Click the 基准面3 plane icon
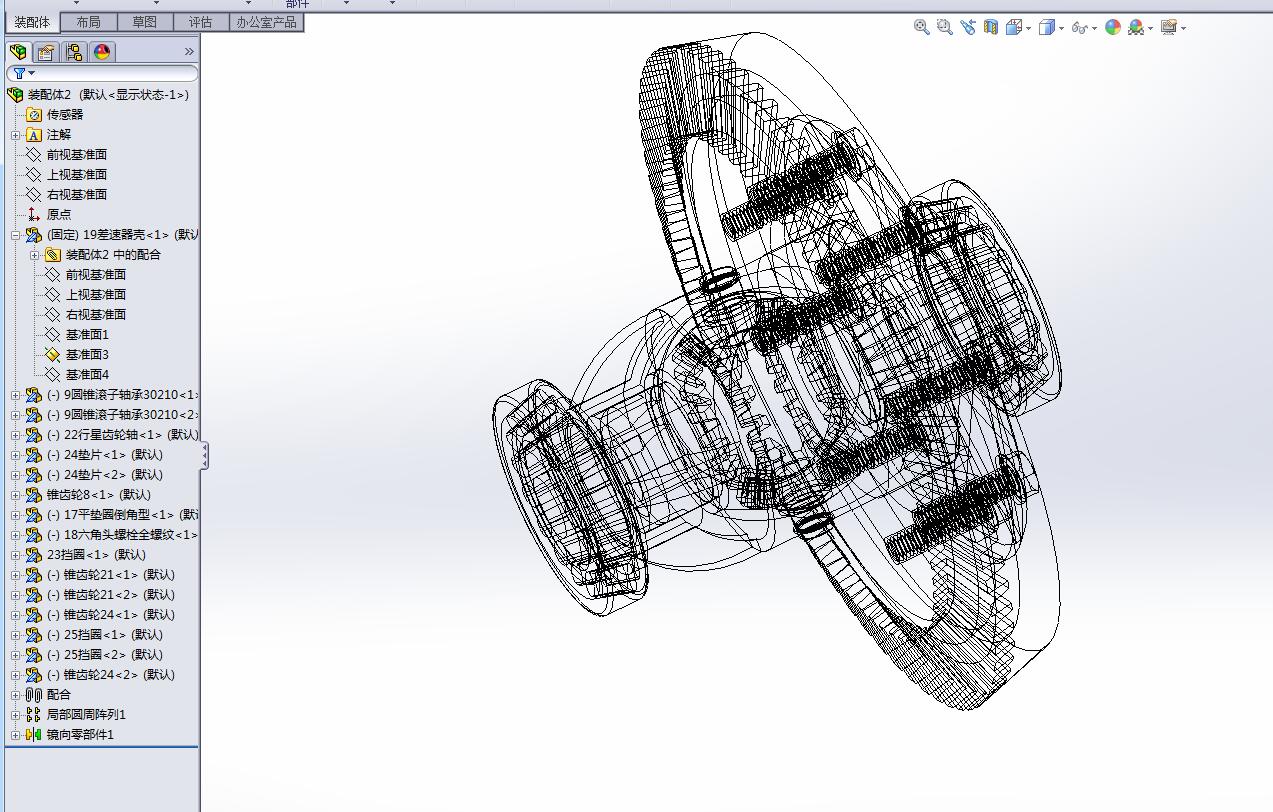 coord(53,354)
